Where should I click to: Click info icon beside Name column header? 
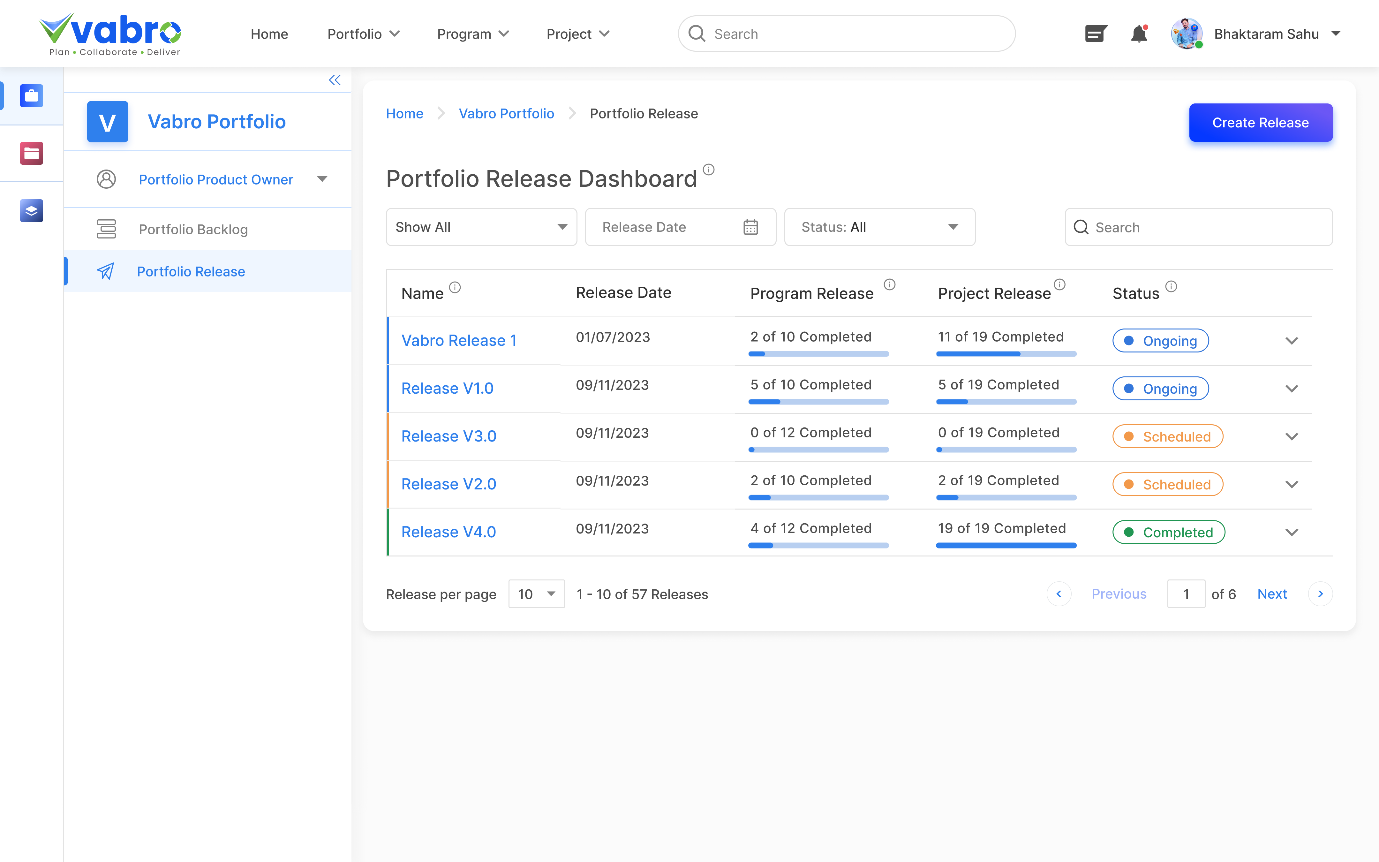(455, 287)
